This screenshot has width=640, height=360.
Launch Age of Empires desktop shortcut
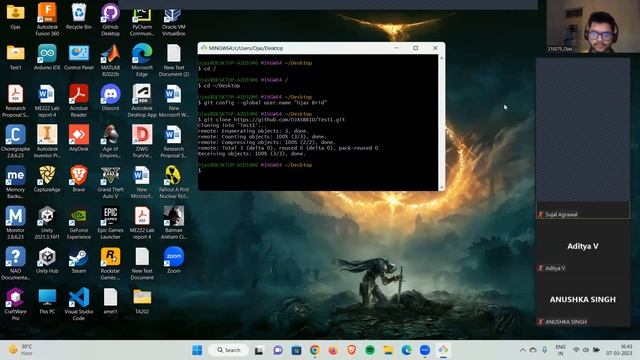point(111,141)
